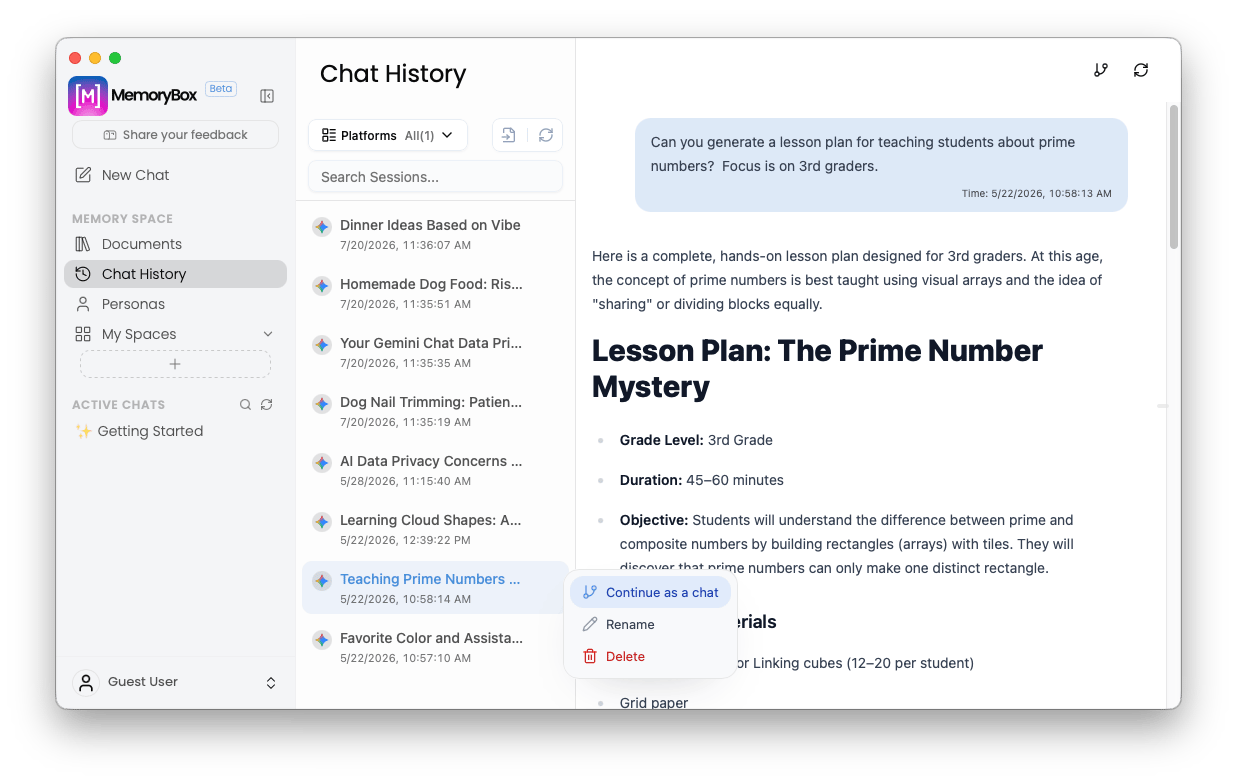1237x783 pixels.
Task: Click the Personas person icon
Action: tap(83, 304)
